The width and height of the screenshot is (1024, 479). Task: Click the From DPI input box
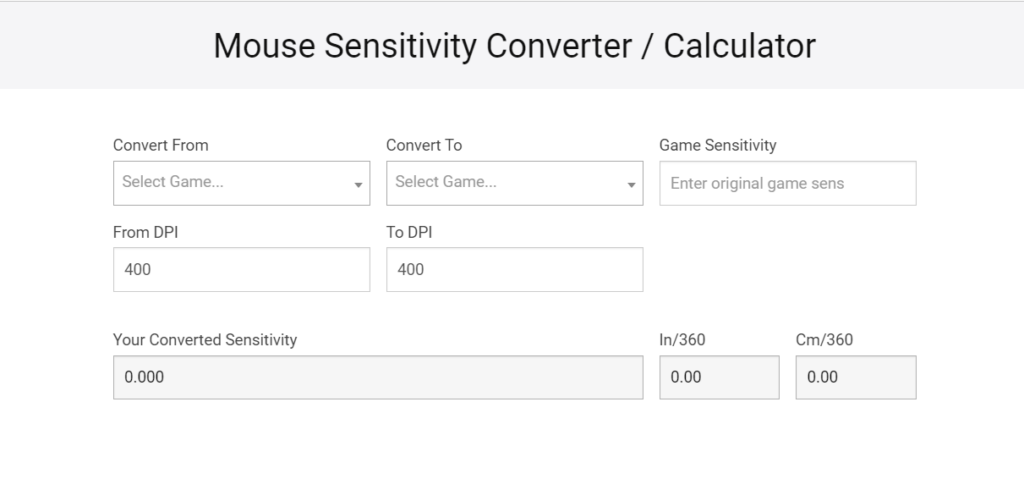click(x=241, y=270)
